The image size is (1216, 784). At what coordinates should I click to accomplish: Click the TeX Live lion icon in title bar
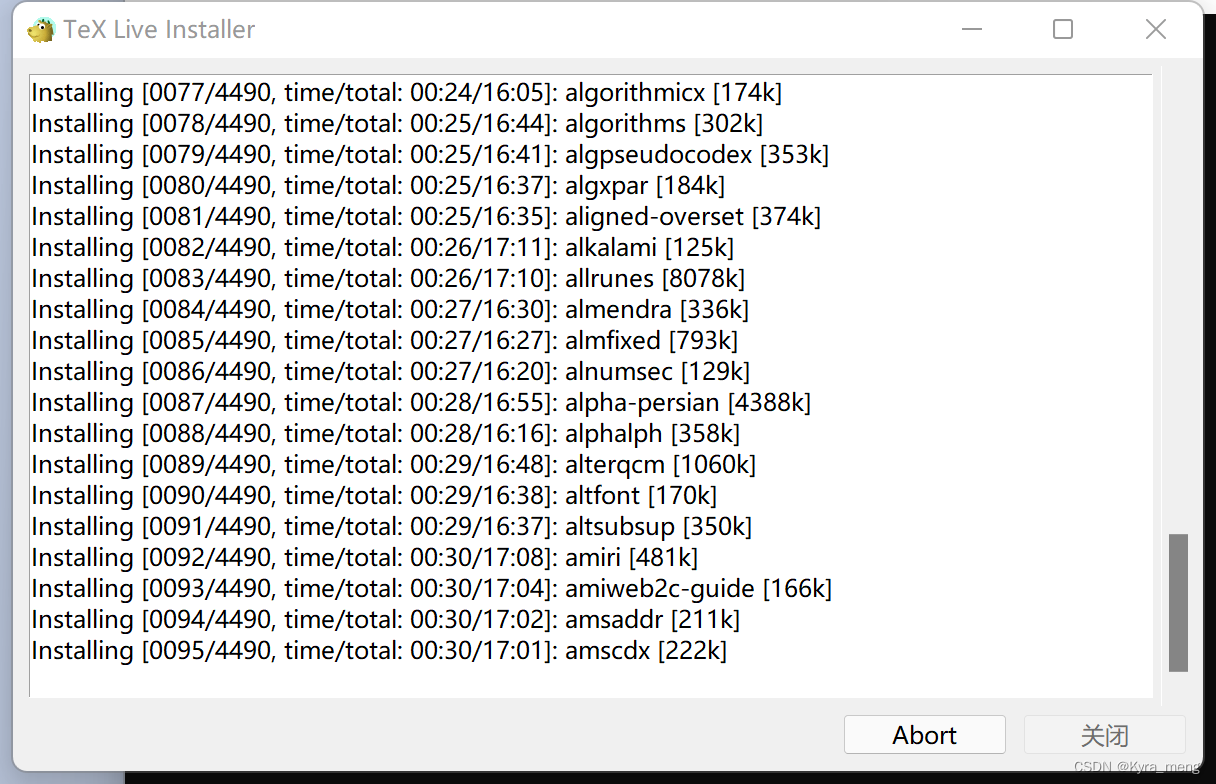[40, 29]
